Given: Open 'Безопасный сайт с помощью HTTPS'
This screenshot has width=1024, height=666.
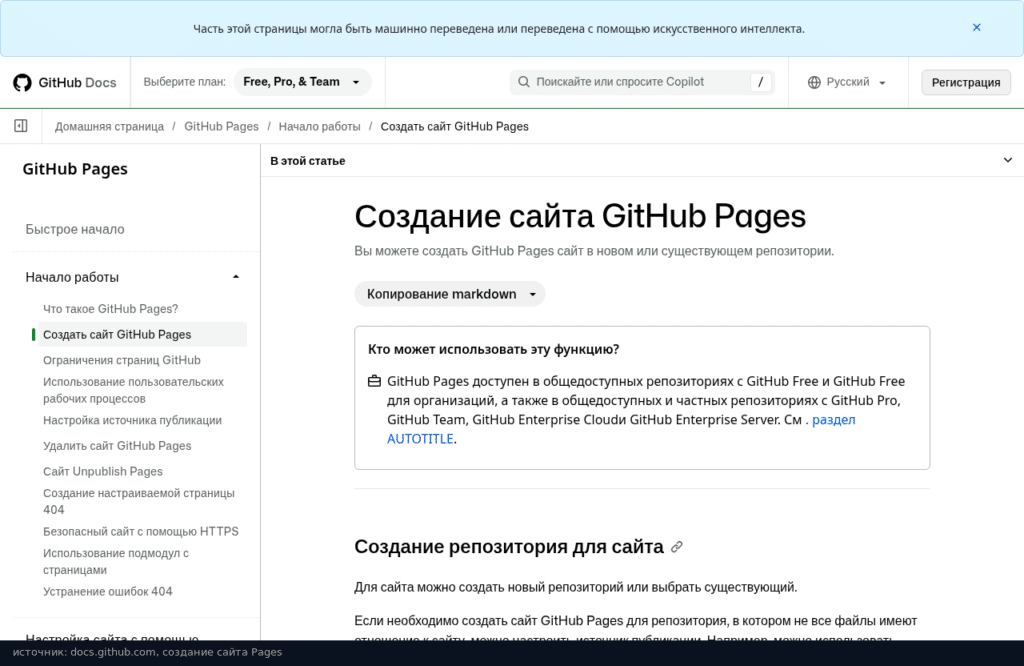Looking at the screenshot, I should [141, 531].
